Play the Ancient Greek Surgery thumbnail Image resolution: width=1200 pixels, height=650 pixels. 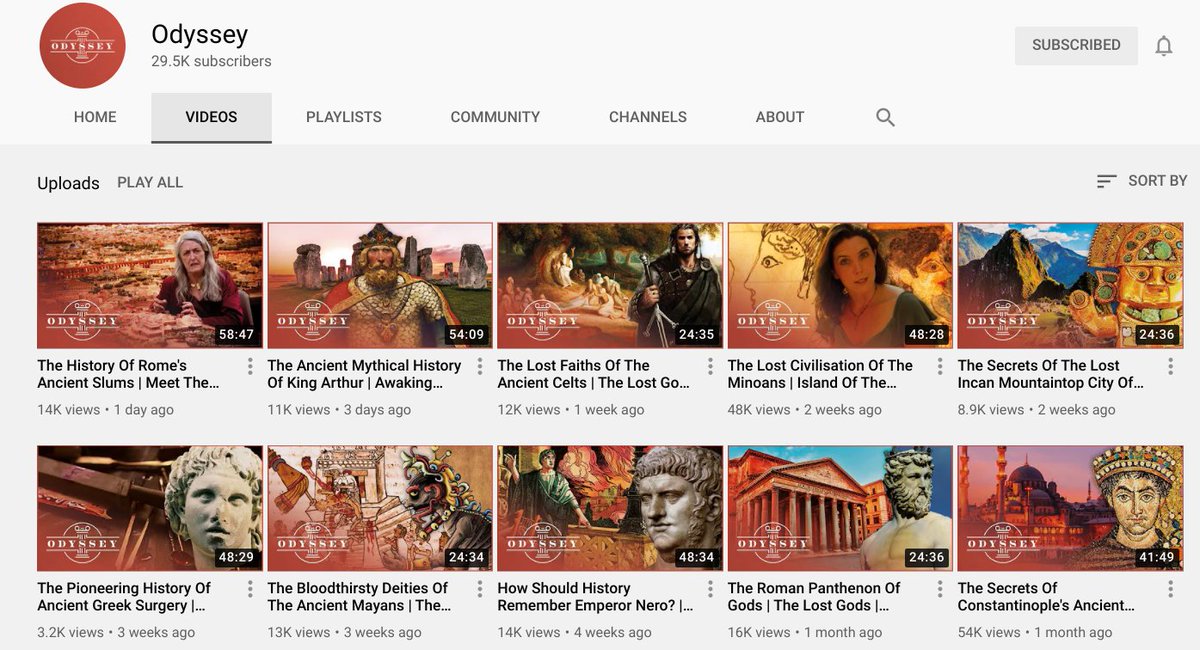150,508
